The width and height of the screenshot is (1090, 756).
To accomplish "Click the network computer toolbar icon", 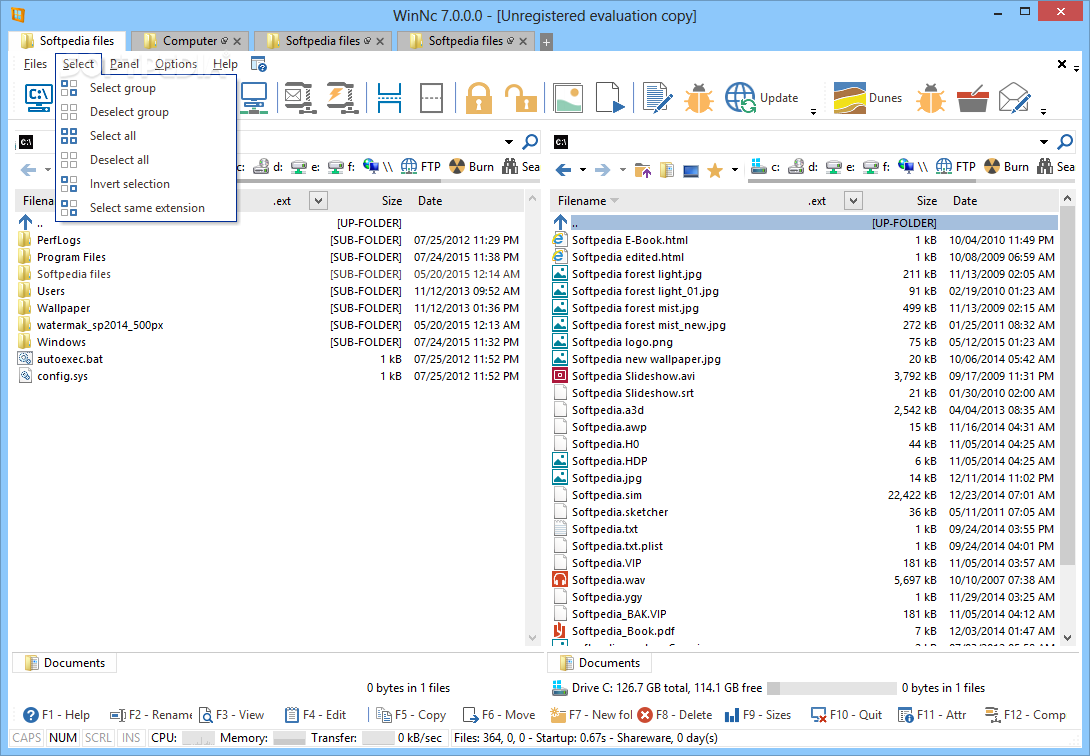I will click(x=254, y=97).
